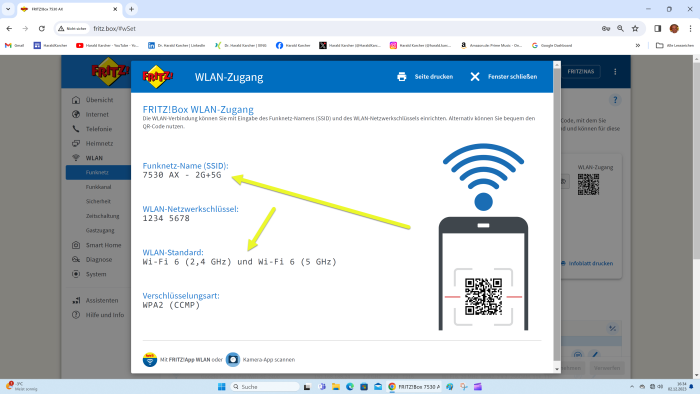The image size is (700, 394).
Task: Close the FRITZ!Box 7530 AX tab
Action: pos(115,9)
